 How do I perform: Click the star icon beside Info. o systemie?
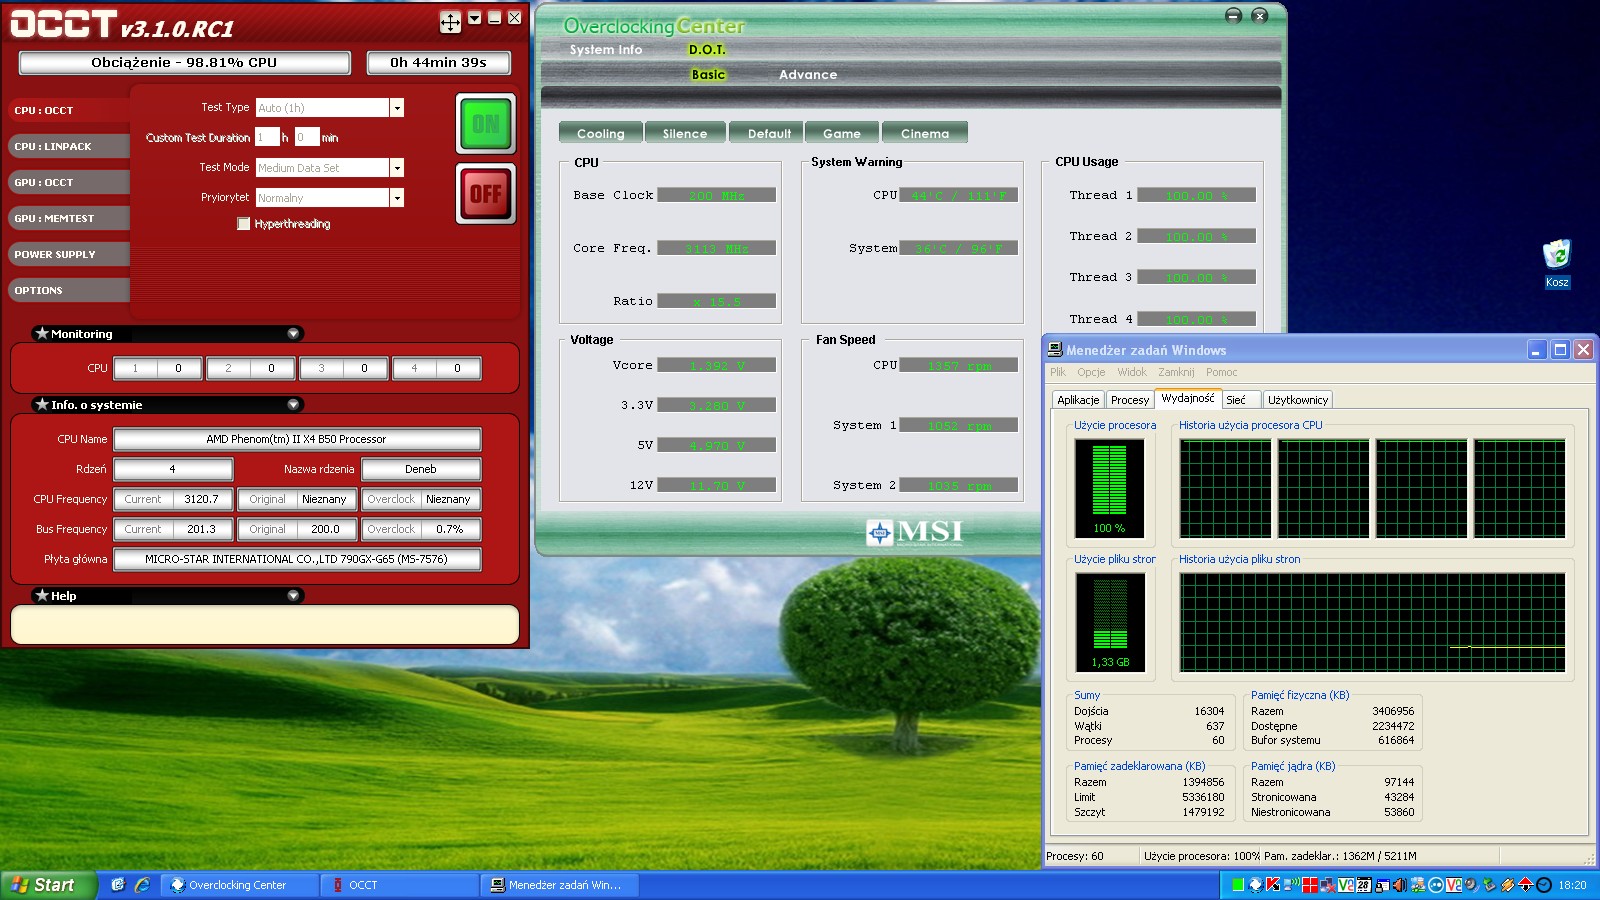pyautogui.click(x=42, y=404)
